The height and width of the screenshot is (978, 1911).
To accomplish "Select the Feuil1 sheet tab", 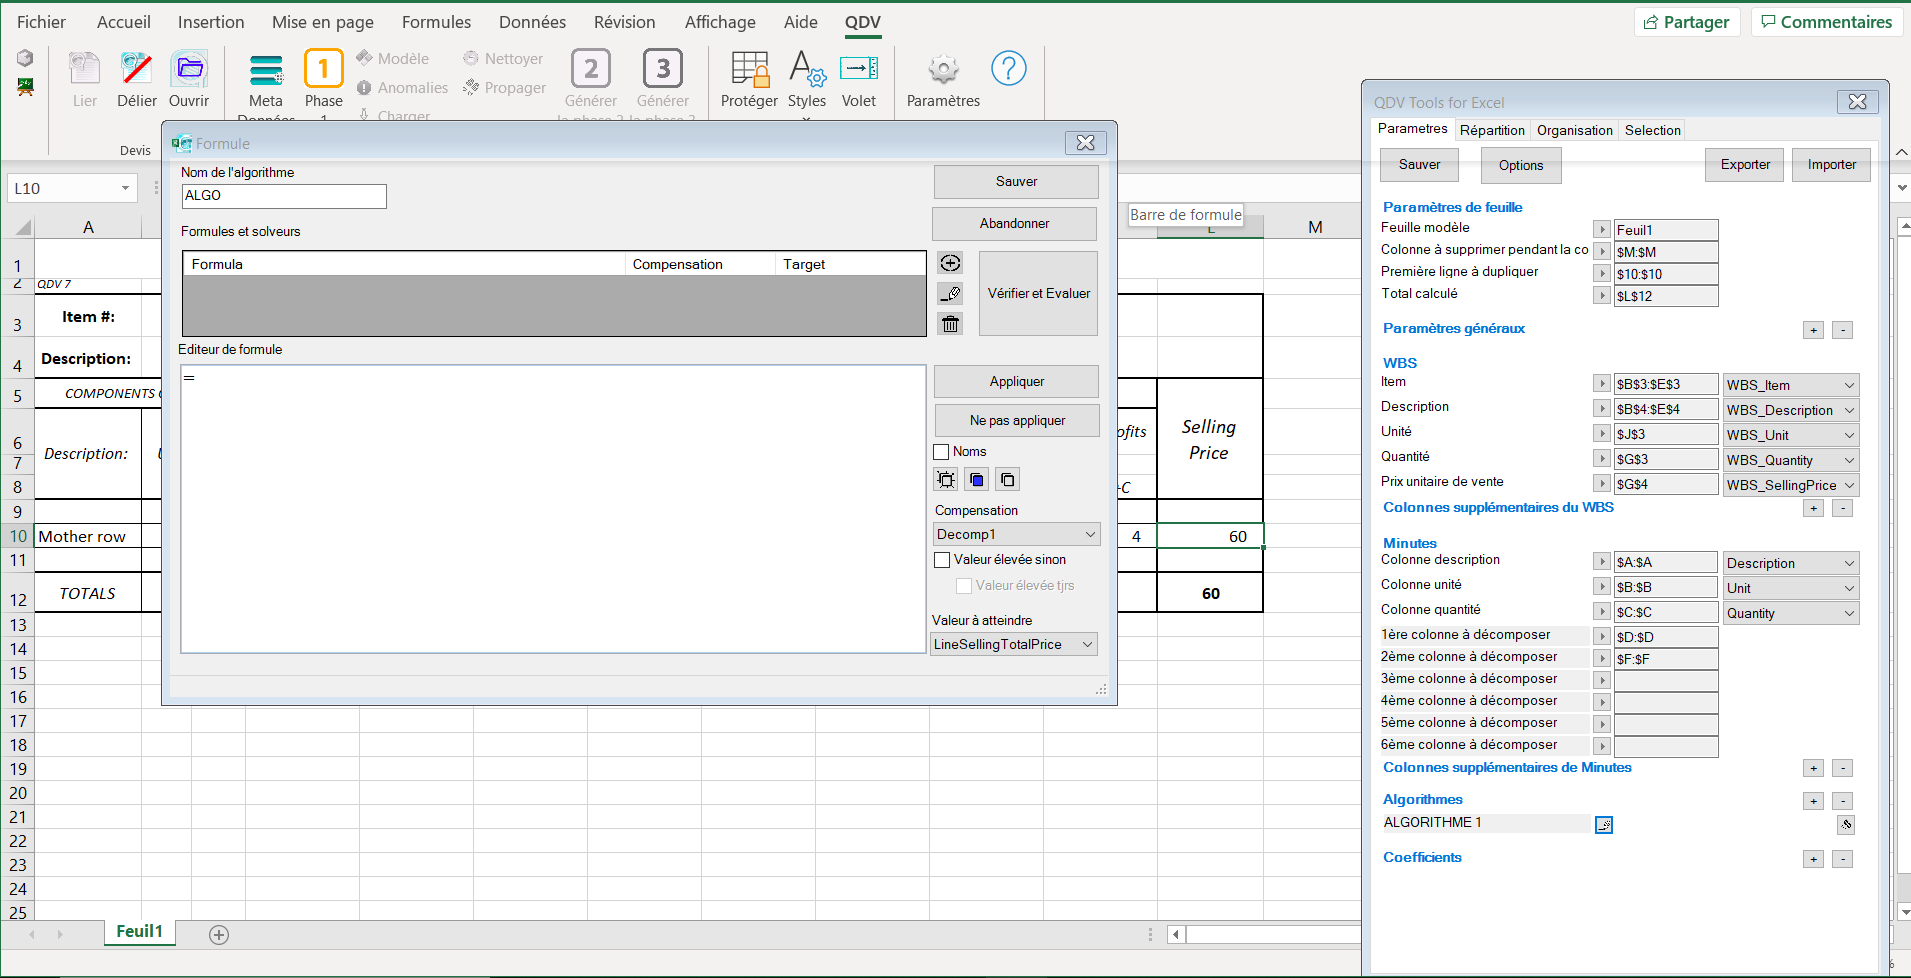I will (139, 932).
